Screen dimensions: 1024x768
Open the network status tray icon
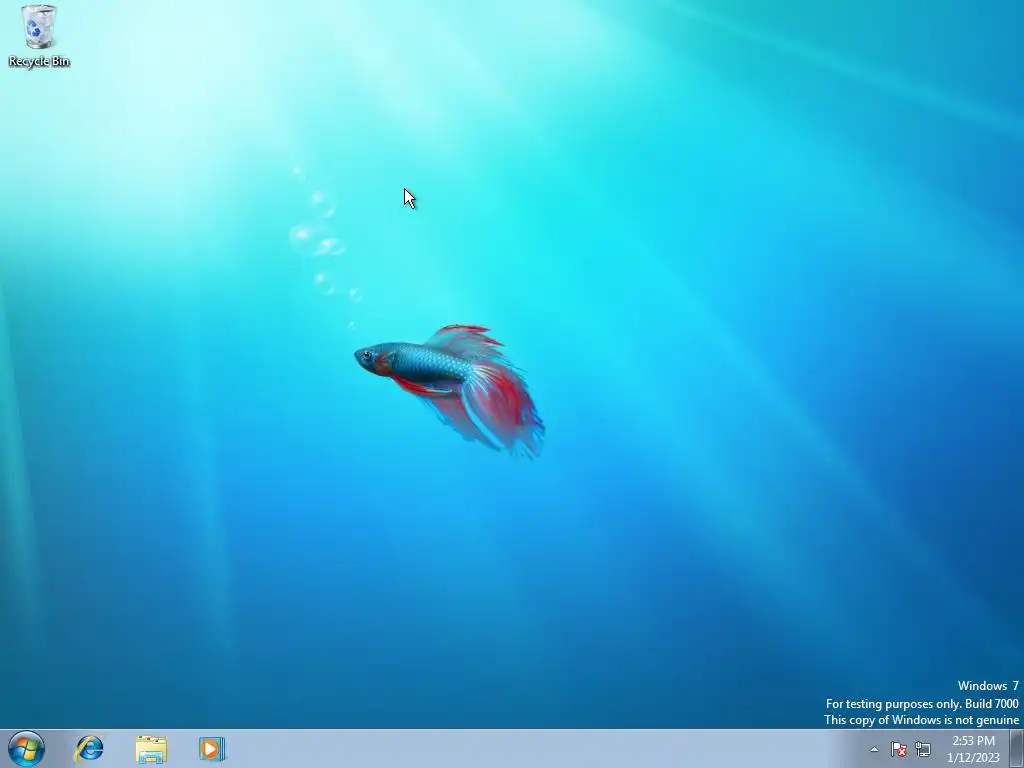(x=923, y=749)
